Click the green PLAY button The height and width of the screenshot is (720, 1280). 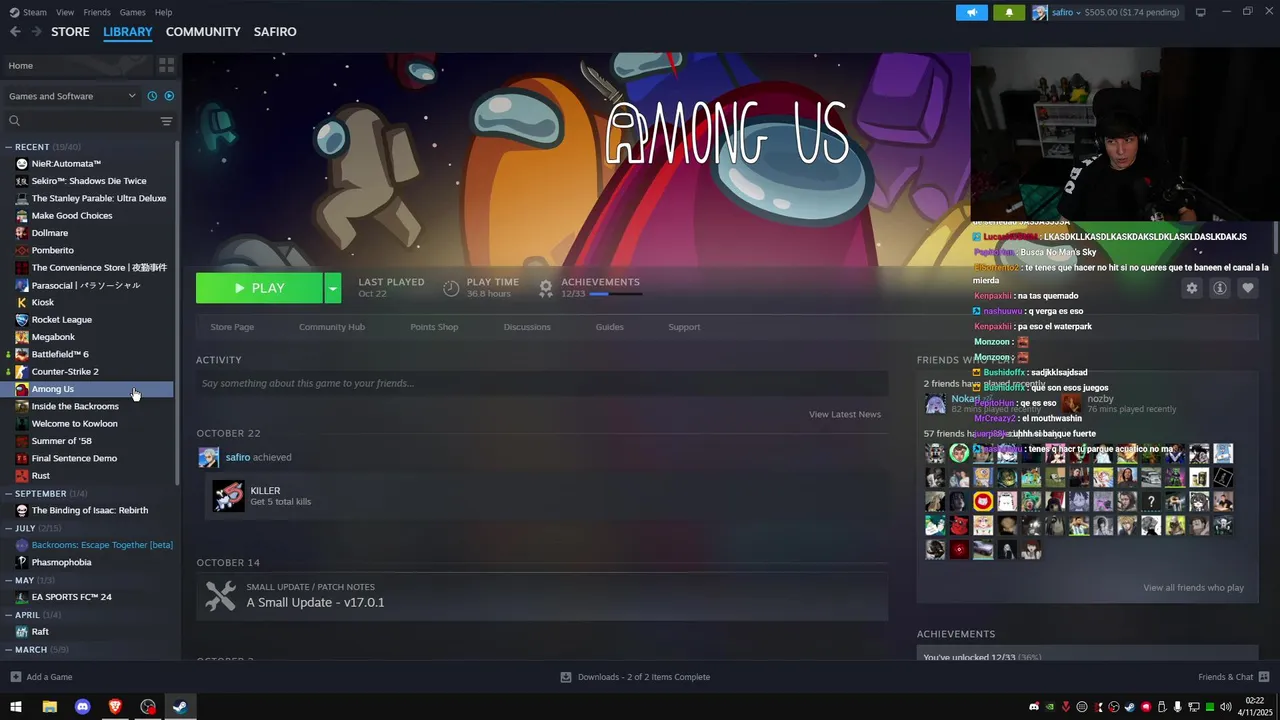259,288
